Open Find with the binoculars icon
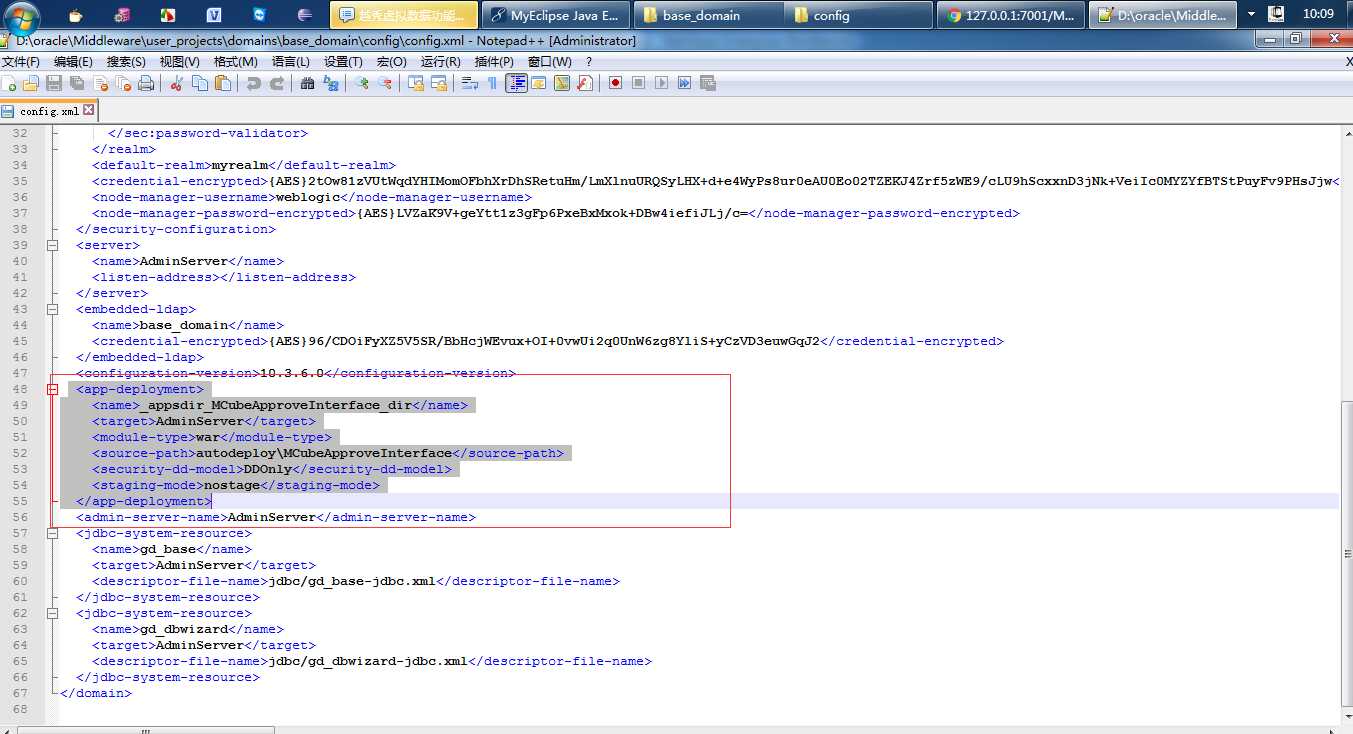Screen dimensions: 1353x734 point(307,83)
